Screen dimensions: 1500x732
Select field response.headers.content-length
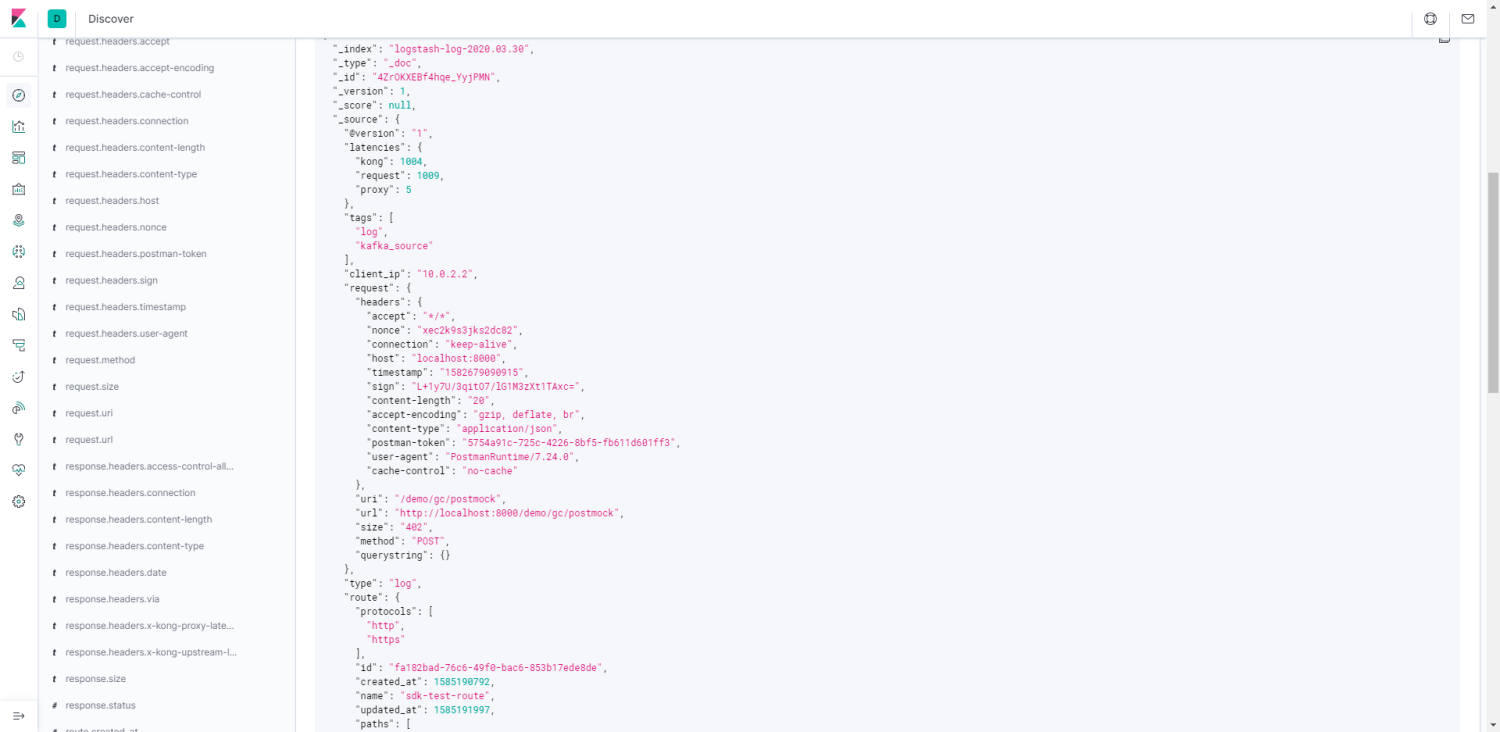139,520
